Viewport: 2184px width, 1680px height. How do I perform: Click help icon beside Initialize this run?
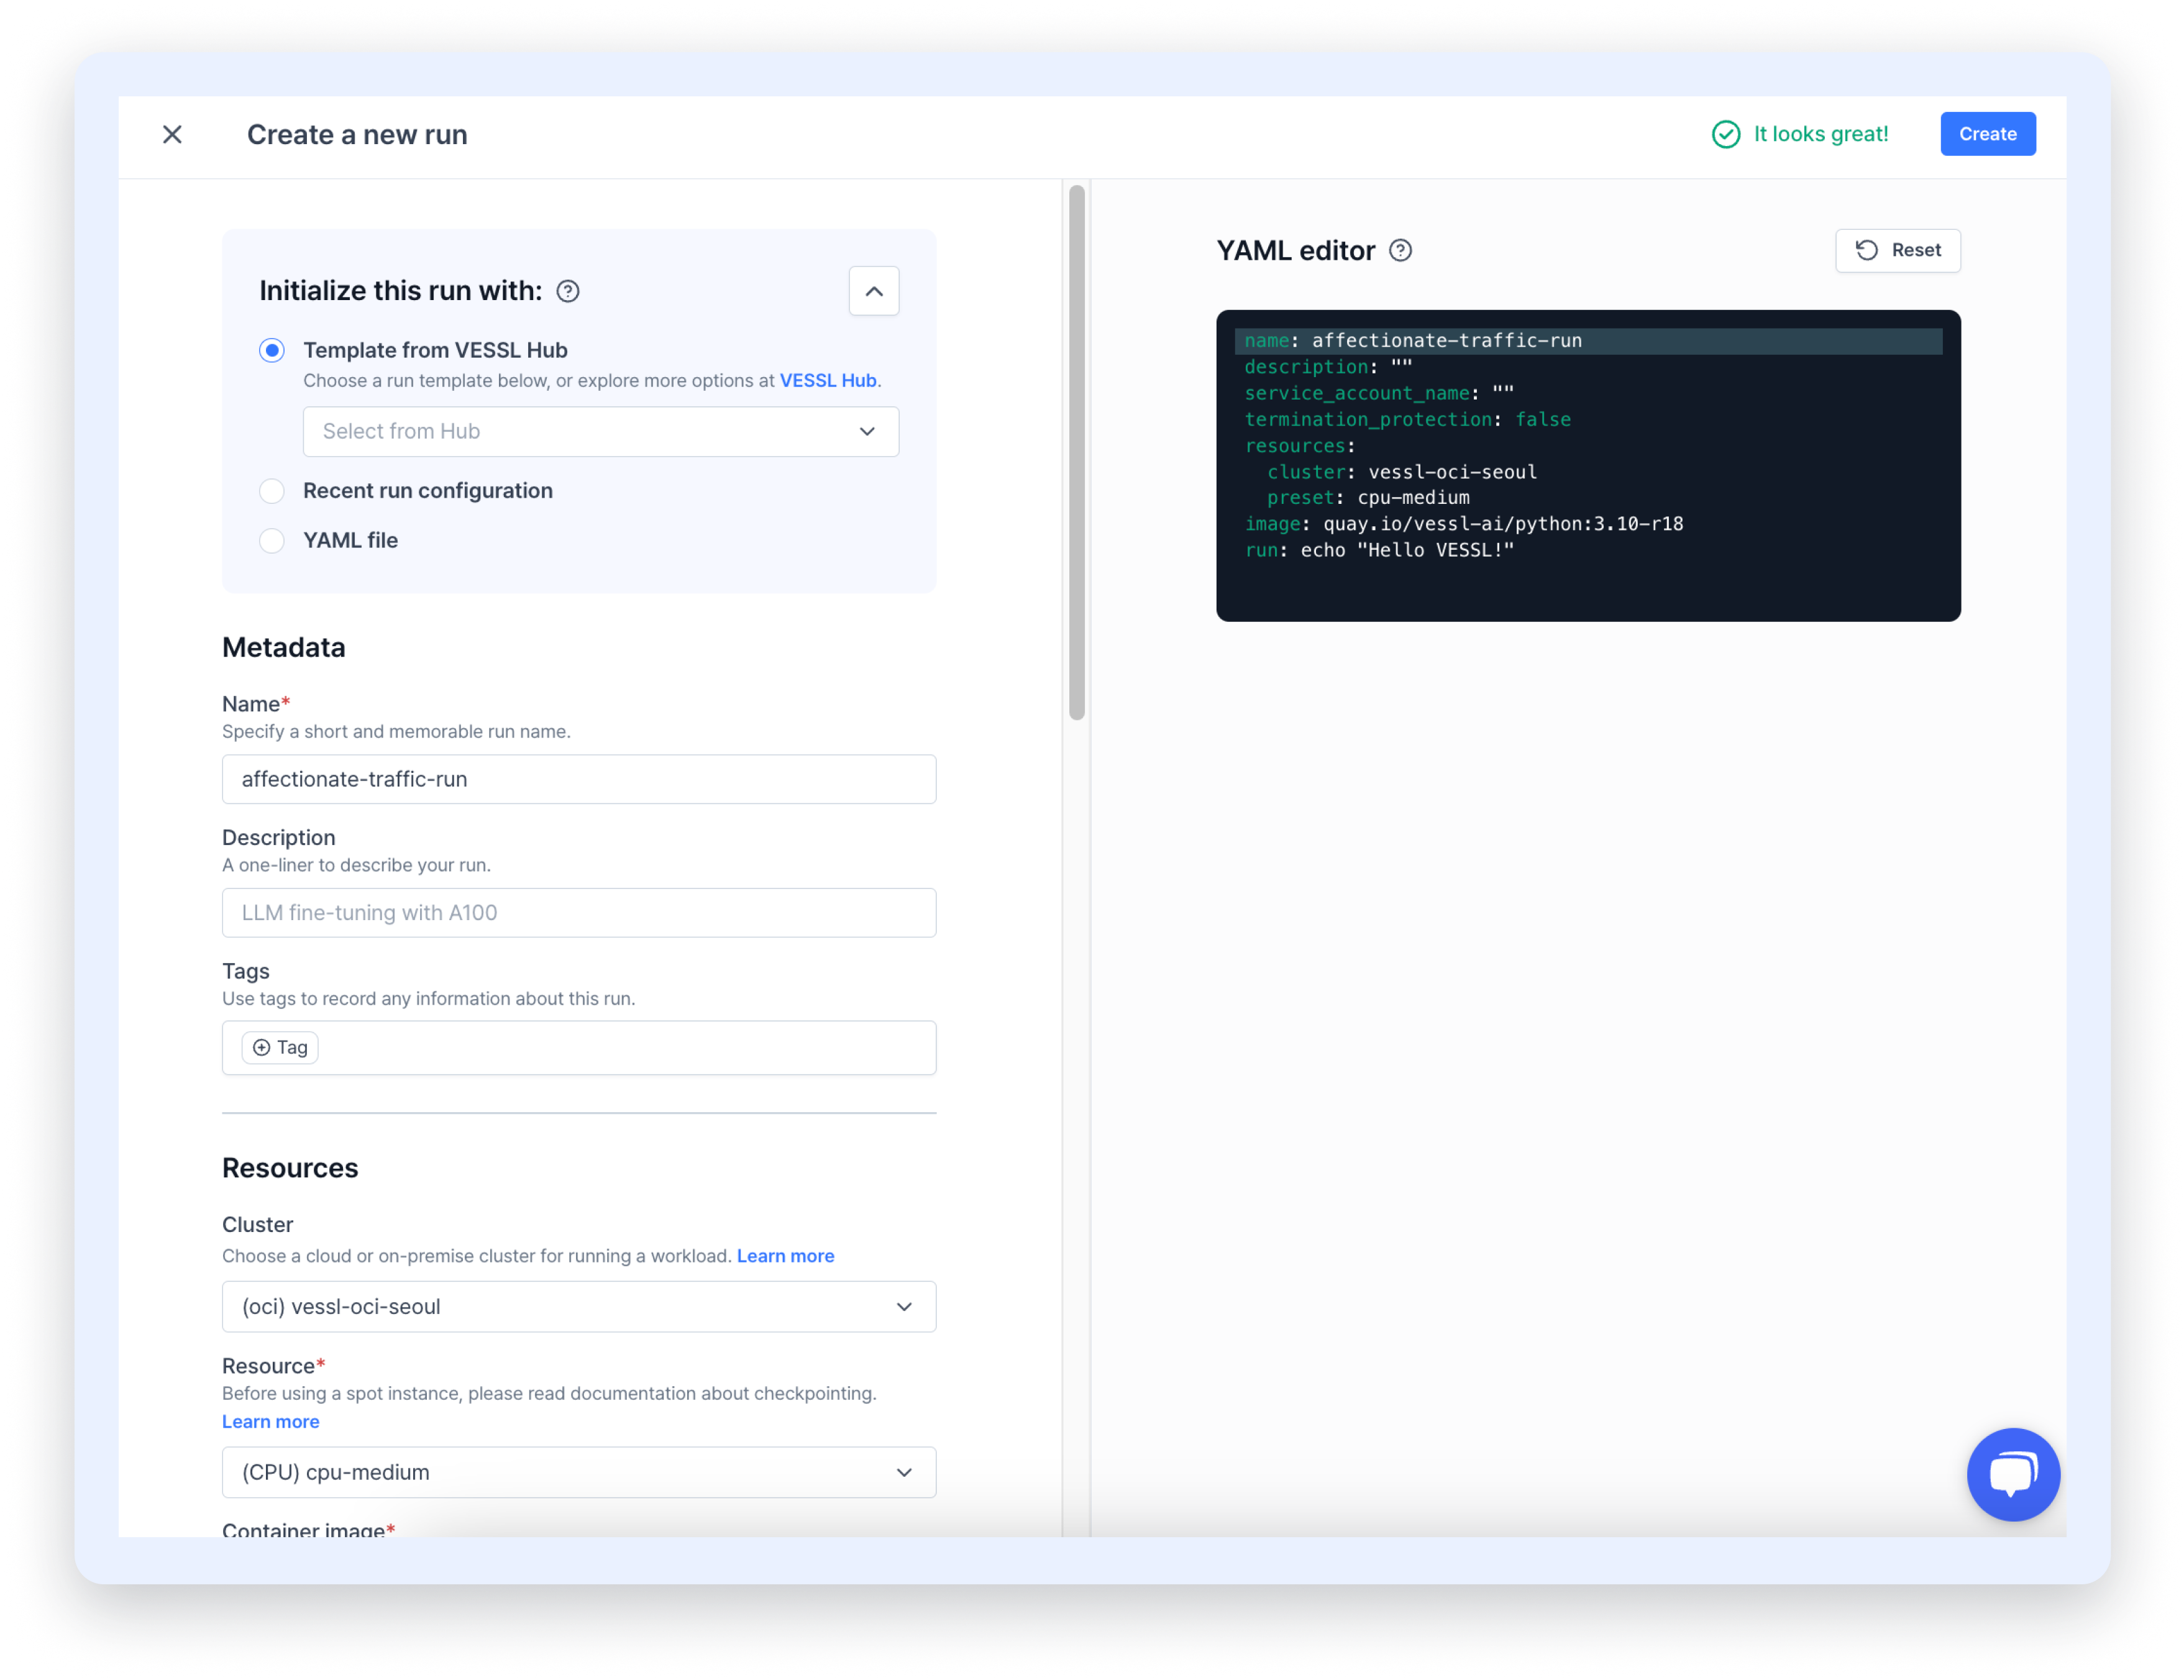tap(568, 291)
